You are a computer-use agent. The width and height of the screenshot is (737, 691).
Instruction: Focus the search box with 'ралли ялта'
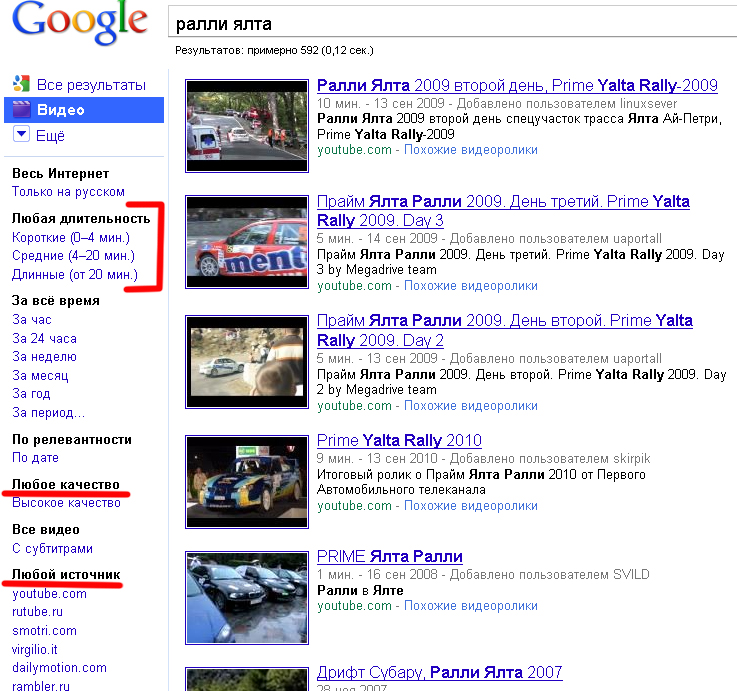click(451, 23)
